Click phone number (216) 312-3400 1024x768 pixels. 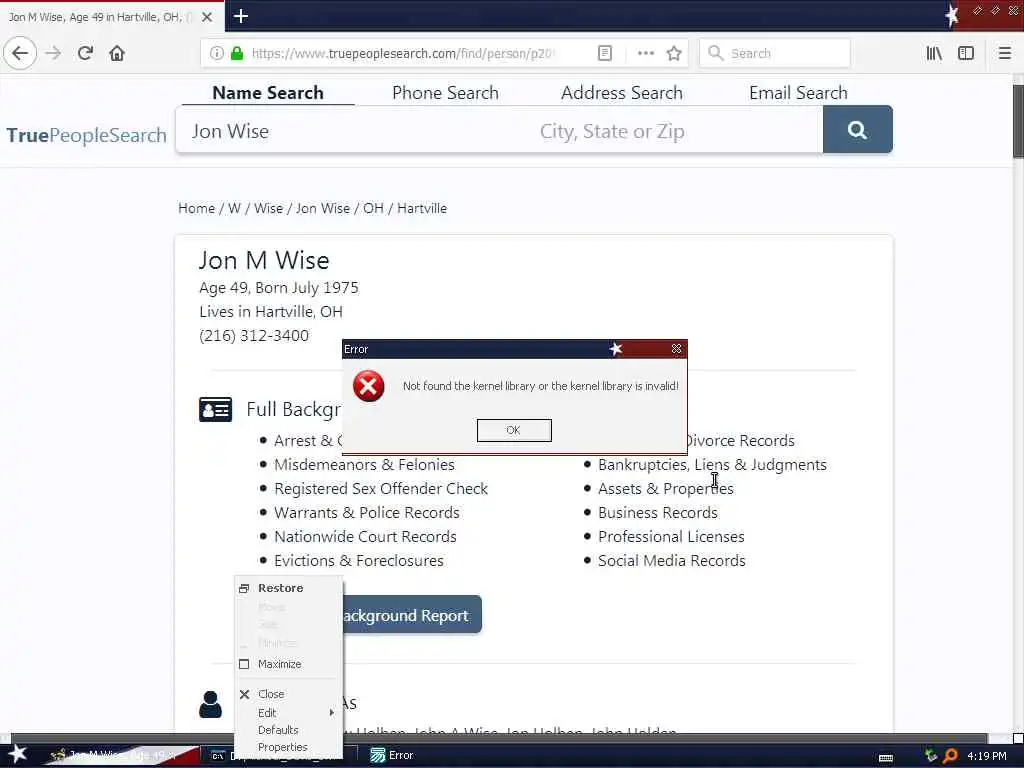click(x=254, y=336)
